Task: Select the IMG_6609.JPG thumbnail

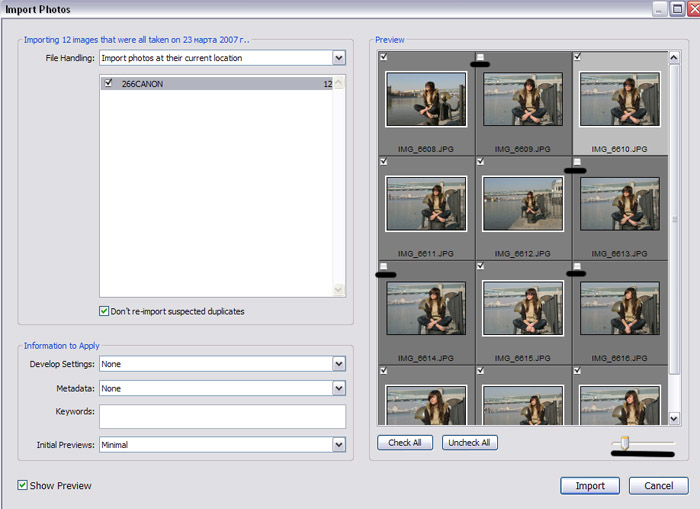Action: click(x=523, y=99)
